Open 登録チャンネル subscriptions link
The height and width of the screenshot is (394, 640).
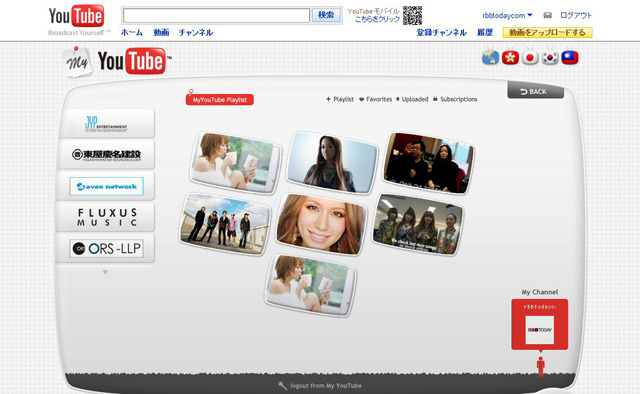(x=441, y=33)
